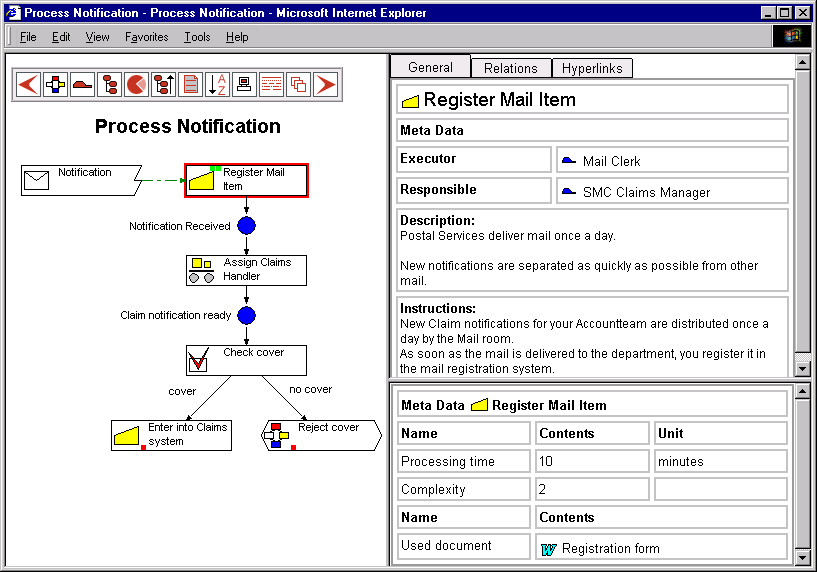Open the Favorites menu
This screenshot has height=572, width=817.
(x=146, y=37)
